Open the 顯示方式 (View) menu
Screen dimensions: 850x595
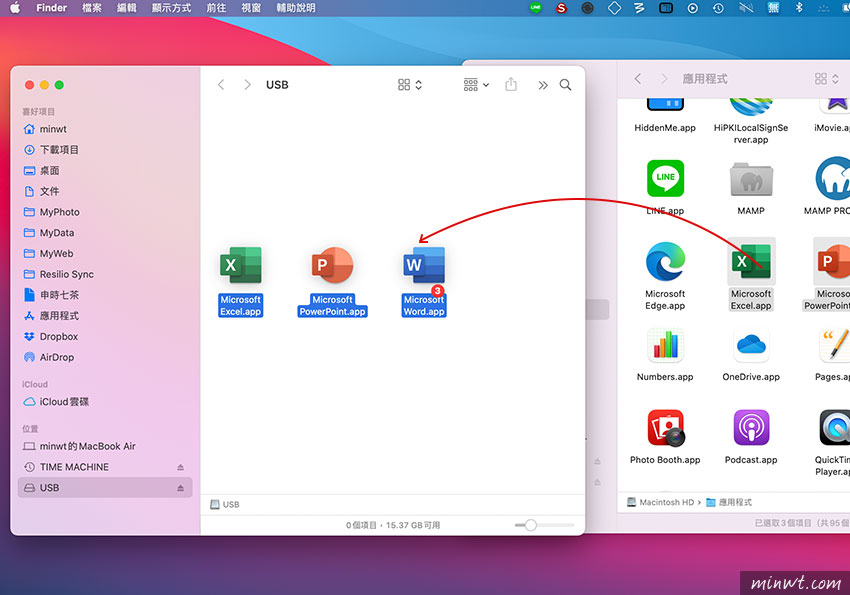171,8
